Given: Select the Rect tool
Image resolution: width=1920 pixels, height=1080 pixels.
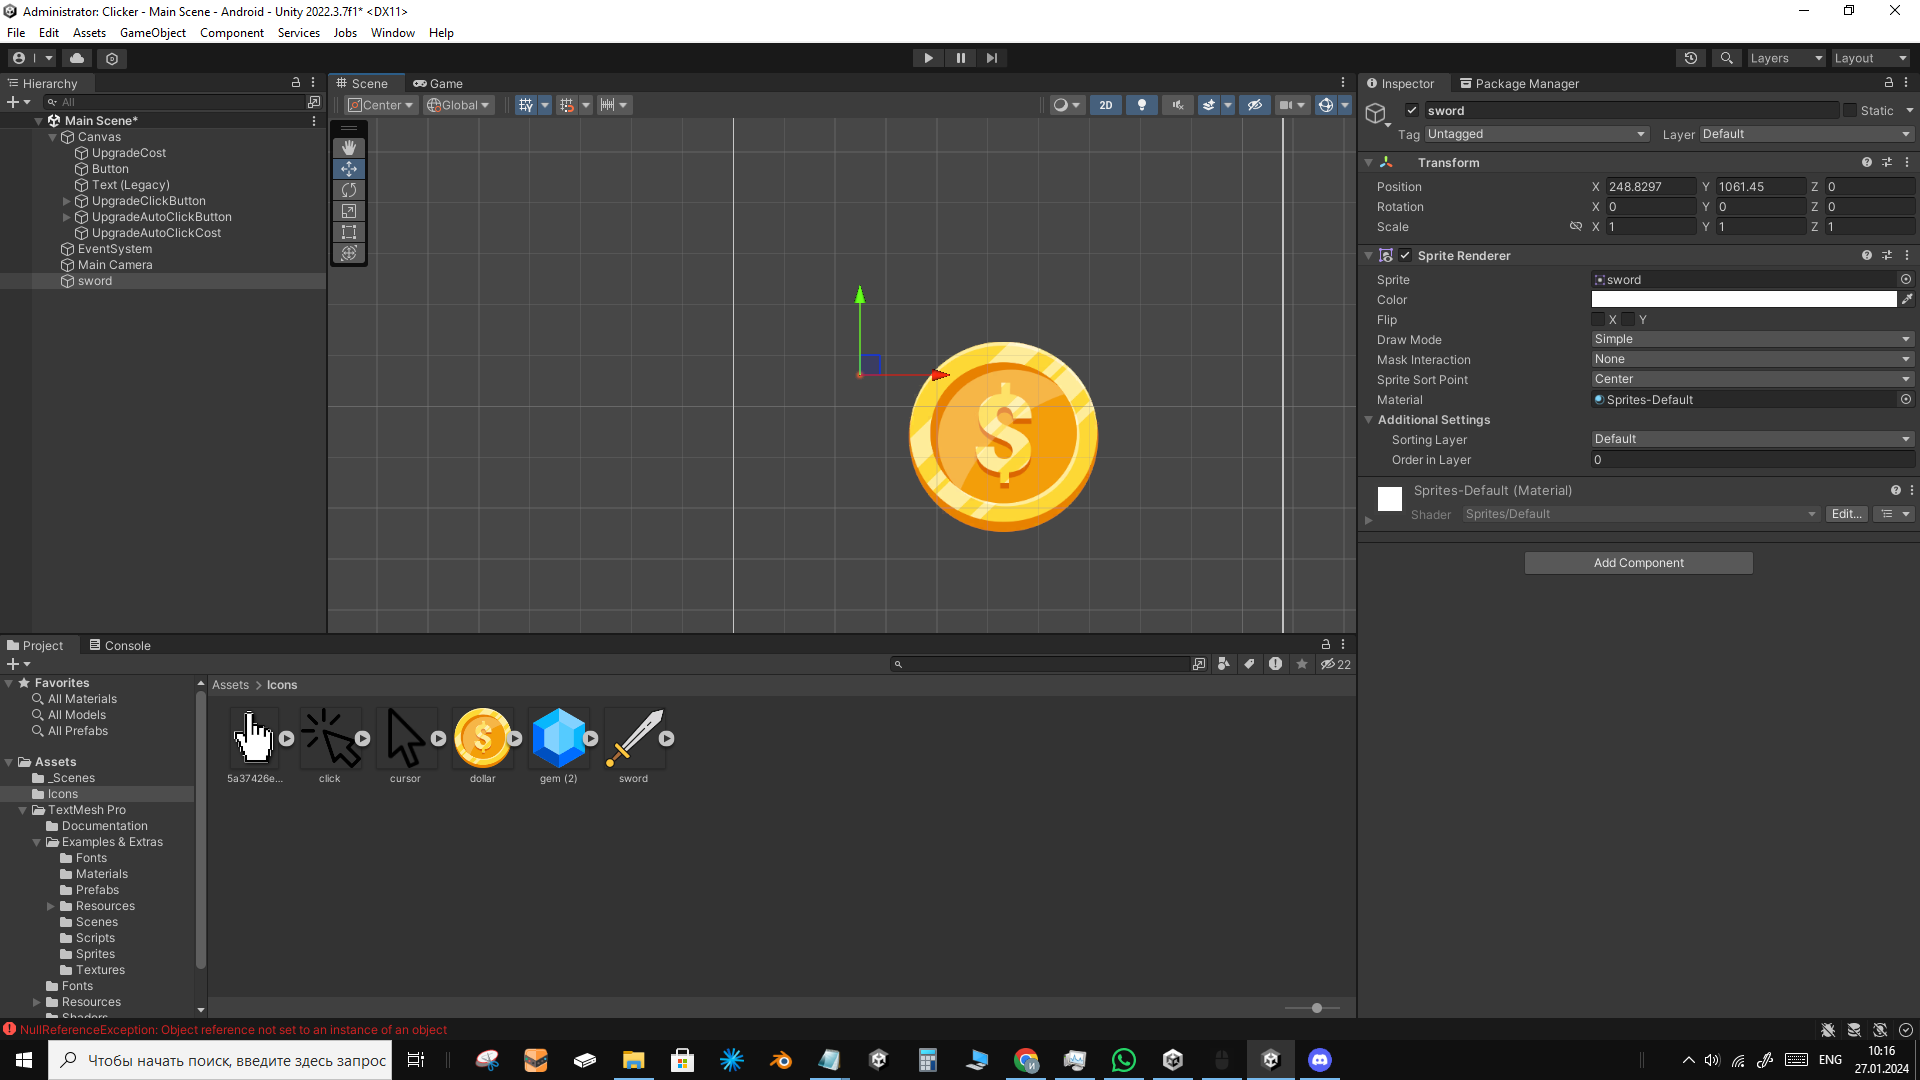Looking at the screenshot, I should click(349, 232).
